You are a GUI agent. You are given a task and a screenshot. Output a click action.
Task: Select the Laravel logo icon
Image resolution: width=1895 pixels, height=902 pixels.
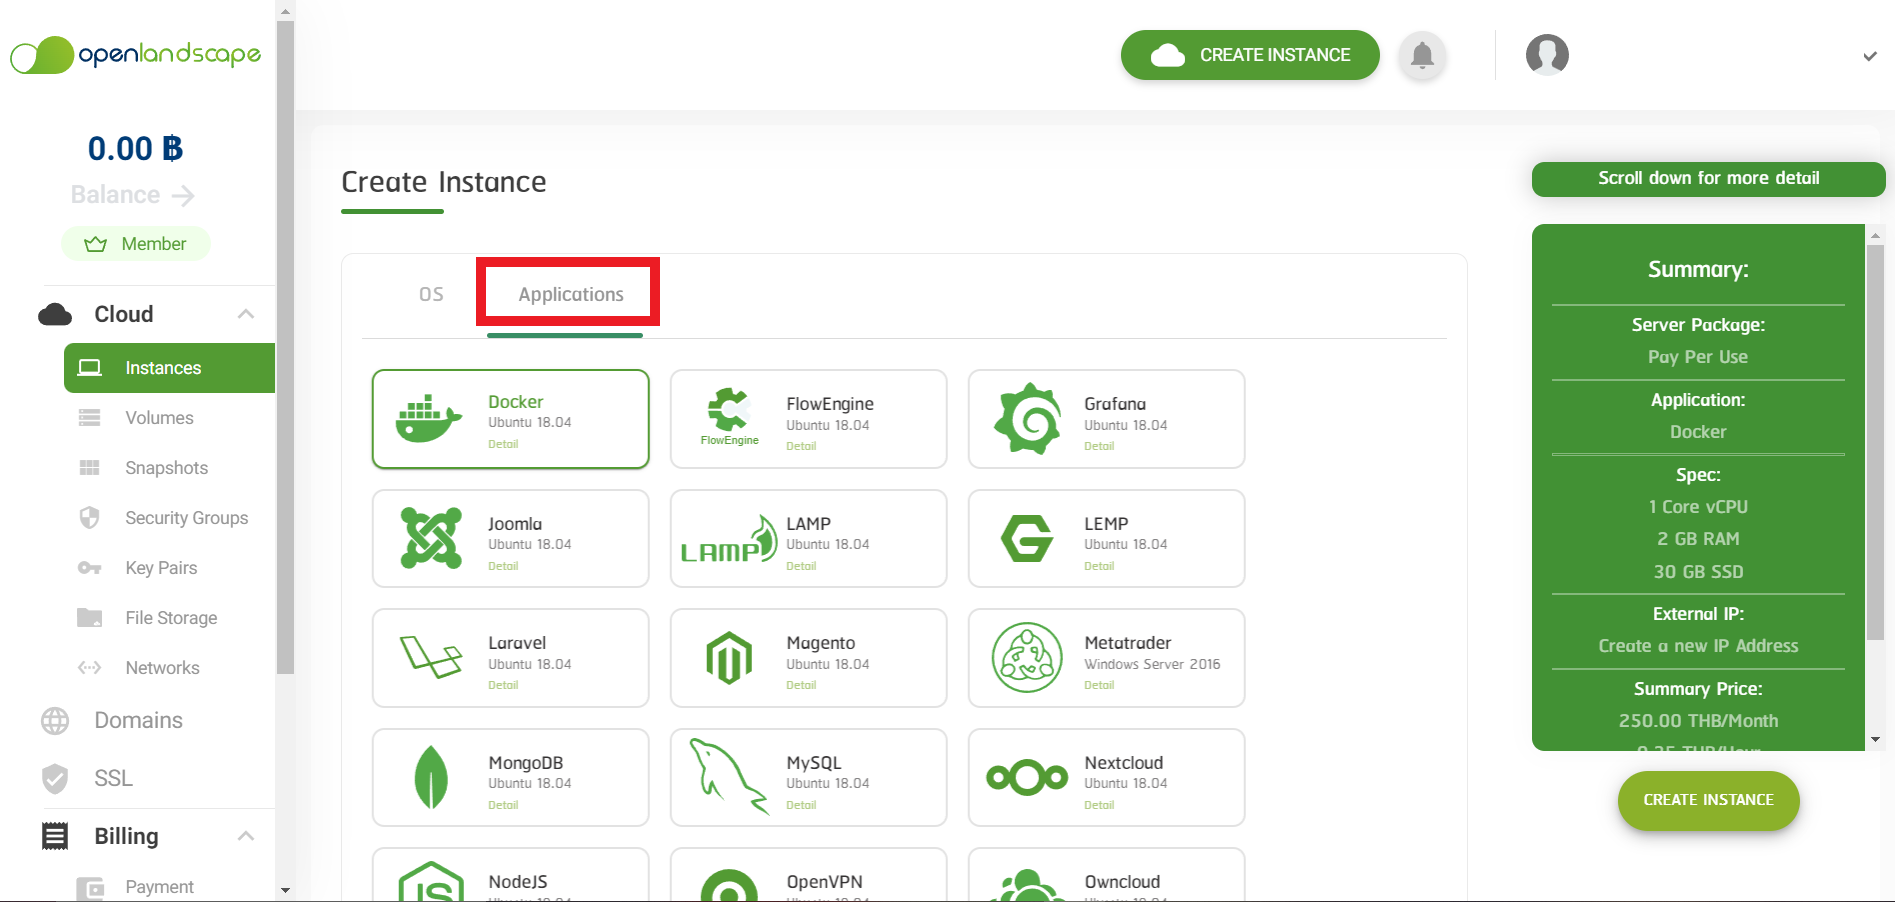[431, 657]
